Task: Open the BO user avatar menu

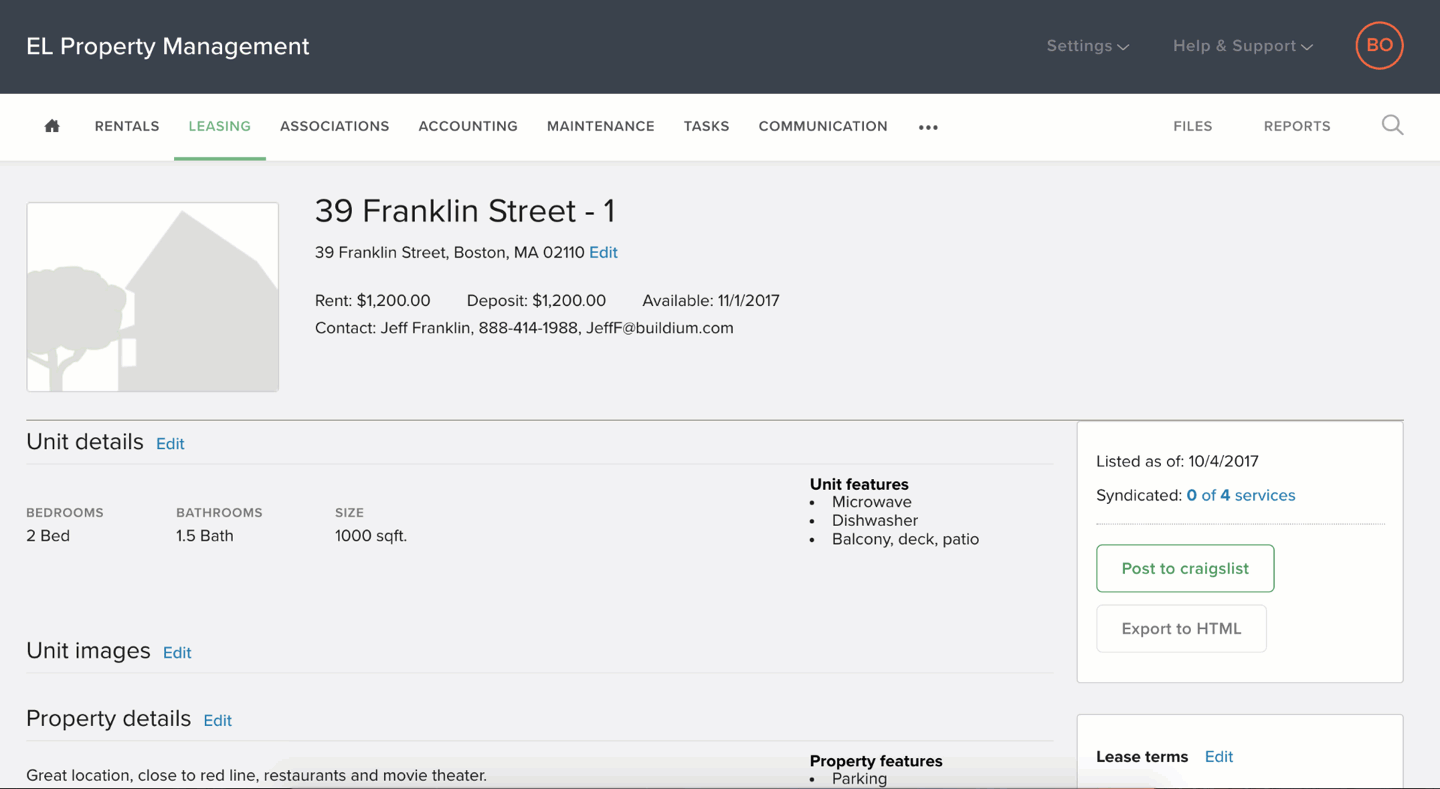Action: [x=1379, y=46]
